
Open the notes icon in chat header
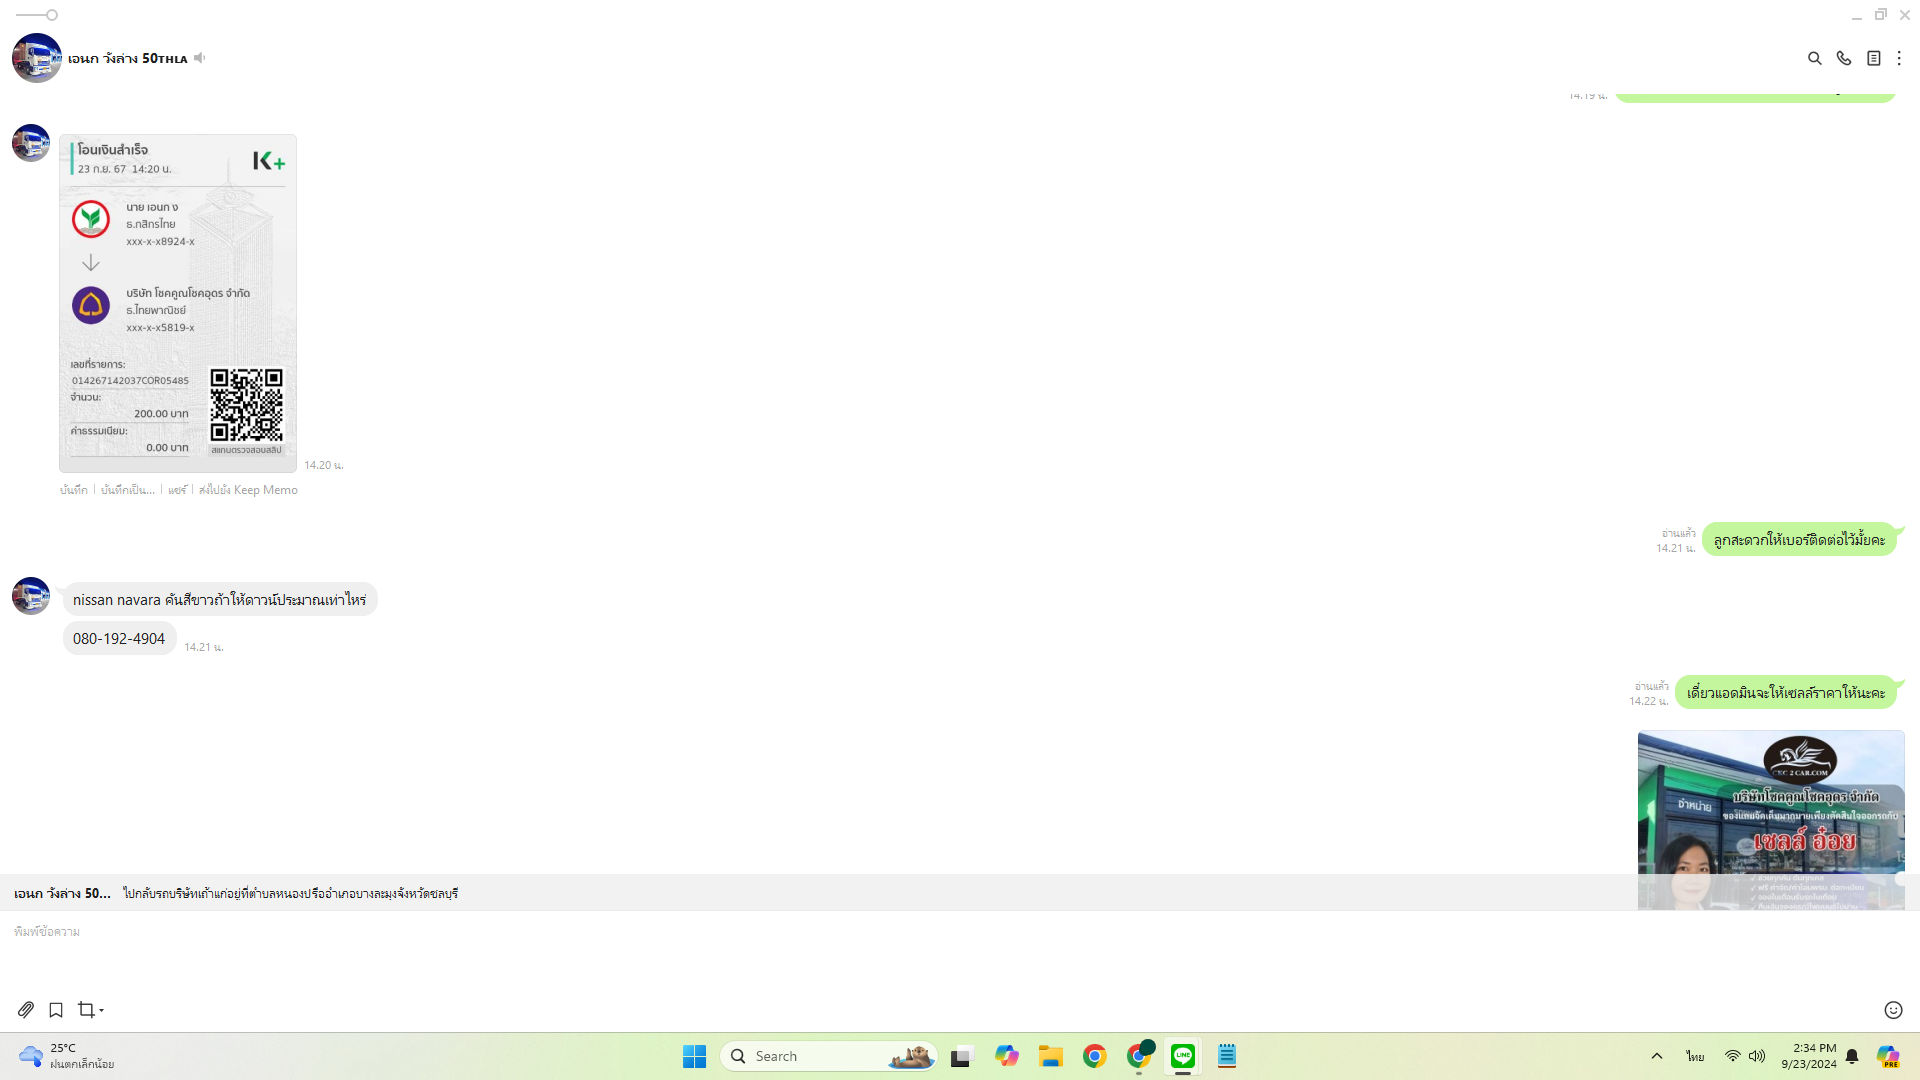tap(1873, 58)
